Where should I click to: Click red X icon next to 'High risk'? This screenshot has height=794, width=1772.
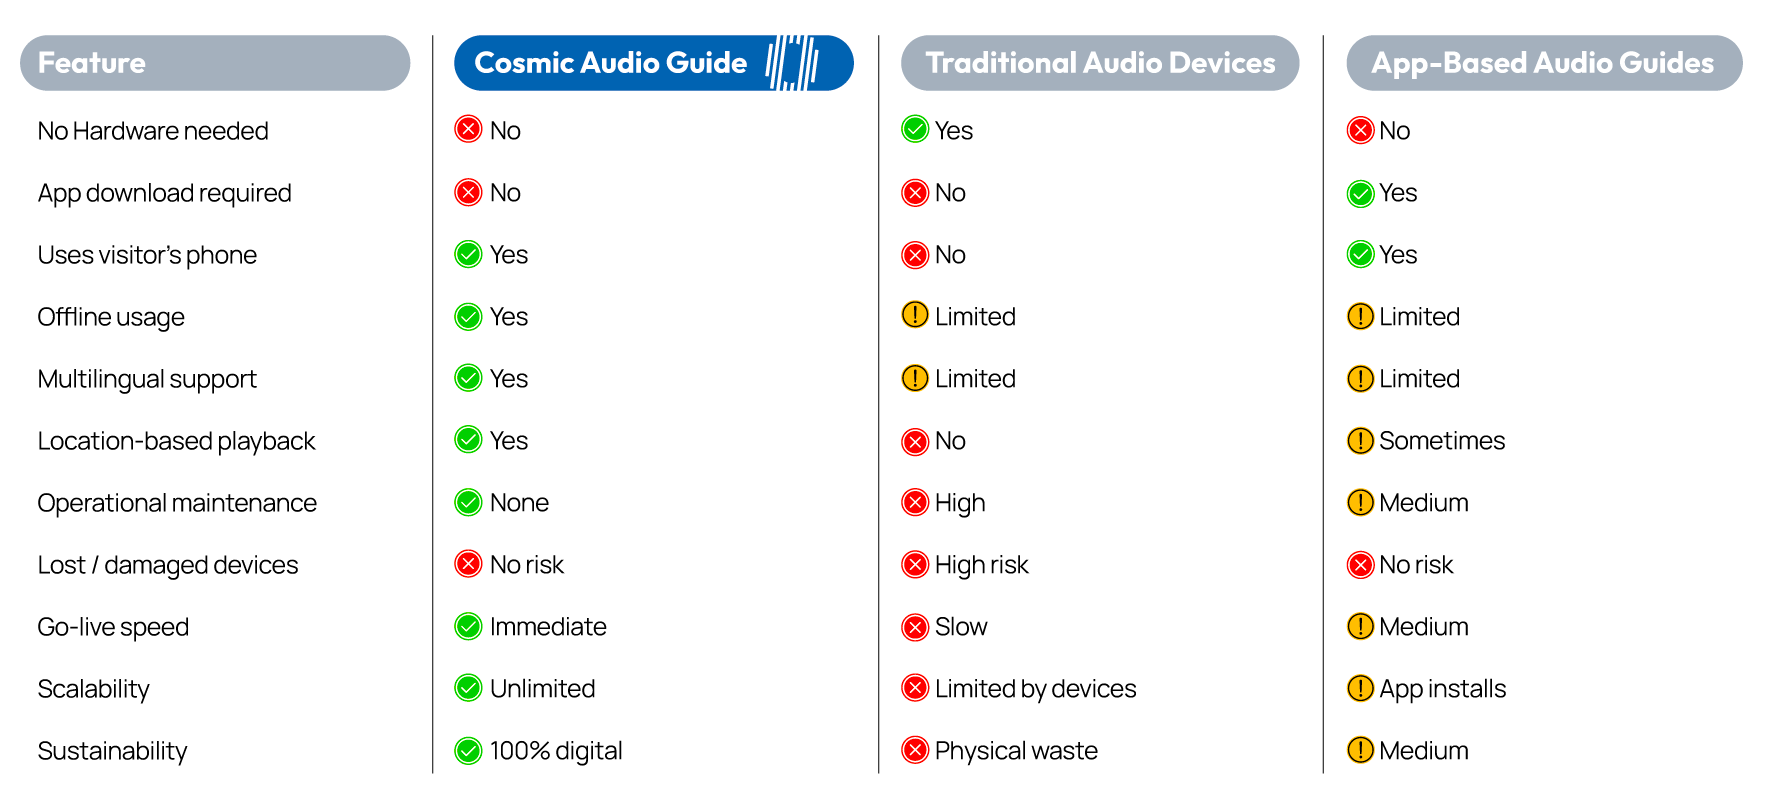[x=915, y=564]
